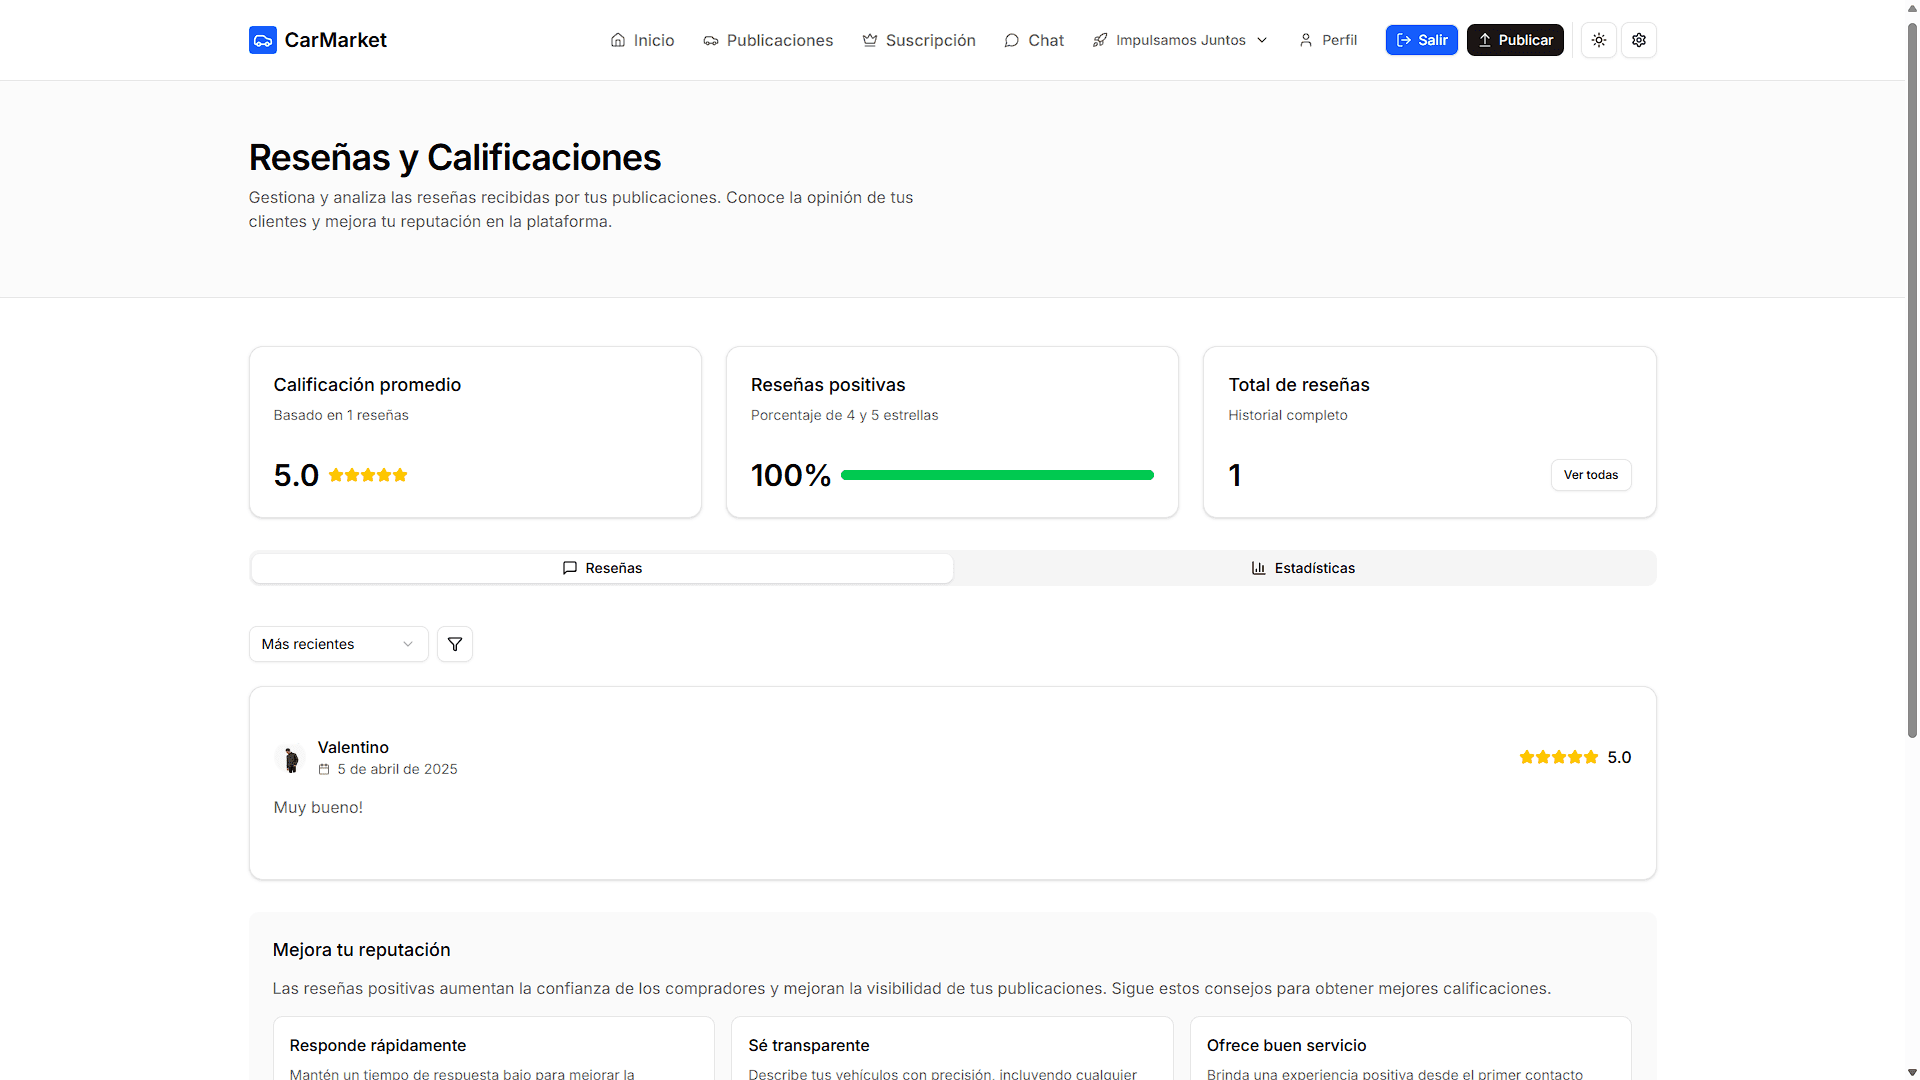
Task: Open the Perfil menu item
Action: coord(1328,40)
